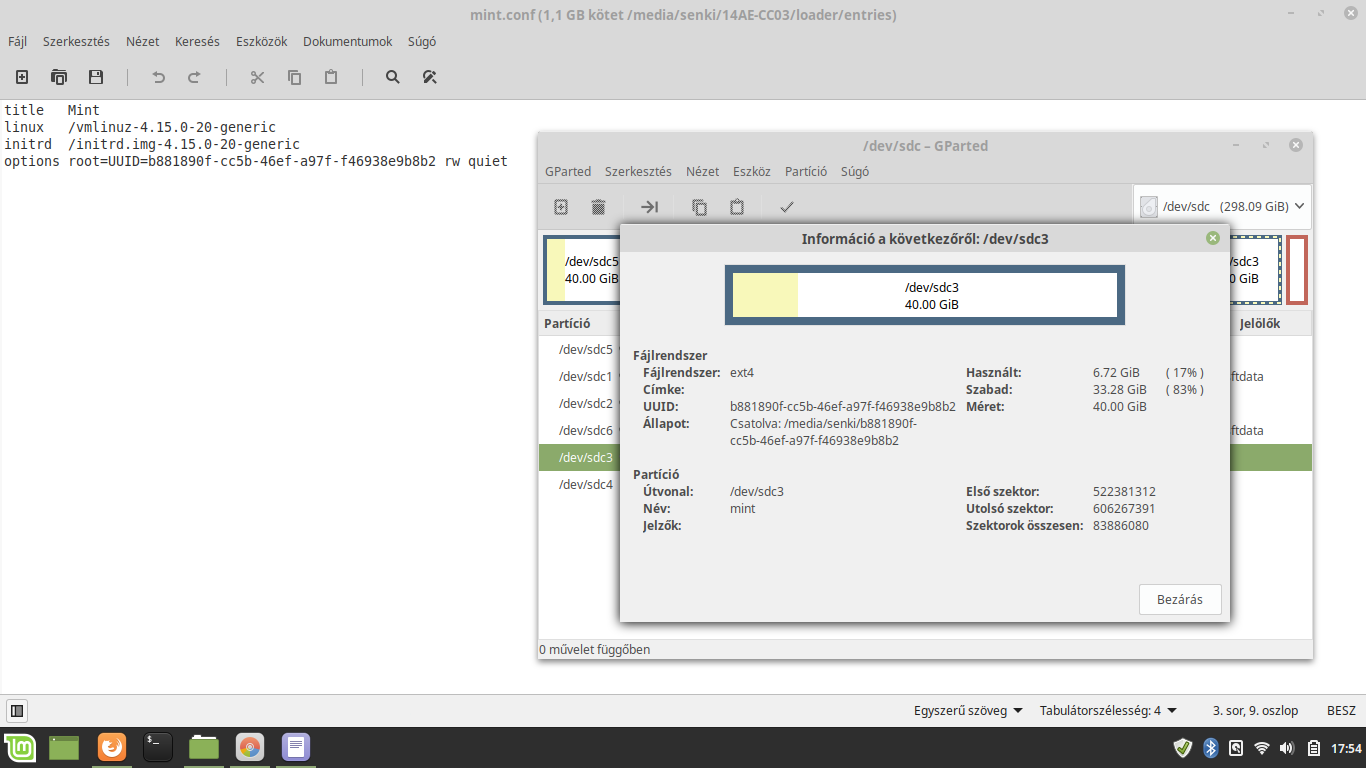Click the Partíció column header

pyautogui.click(x=567, y=324)
